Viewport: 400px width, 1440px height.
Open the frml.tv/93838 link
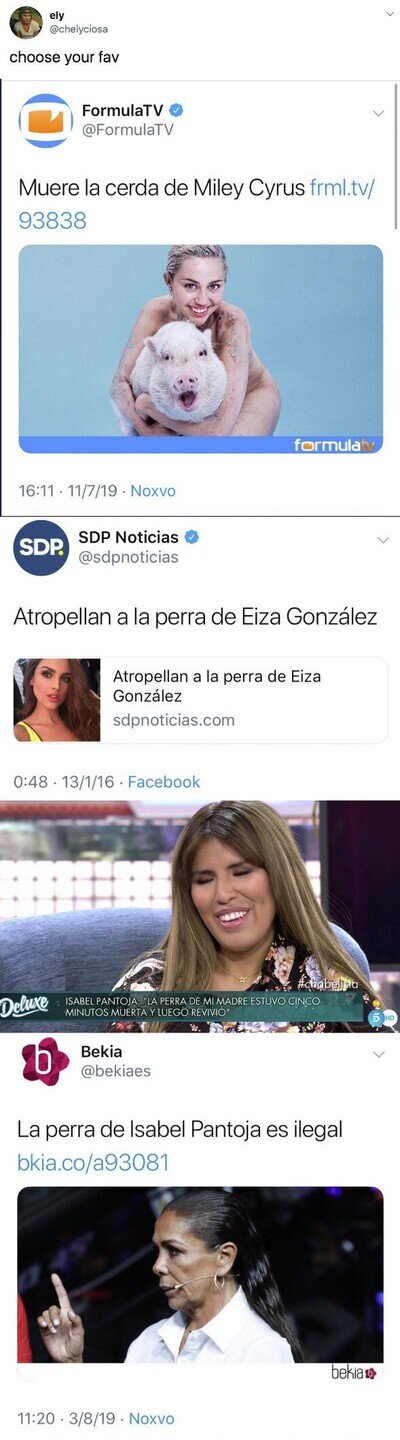(197, 204)
